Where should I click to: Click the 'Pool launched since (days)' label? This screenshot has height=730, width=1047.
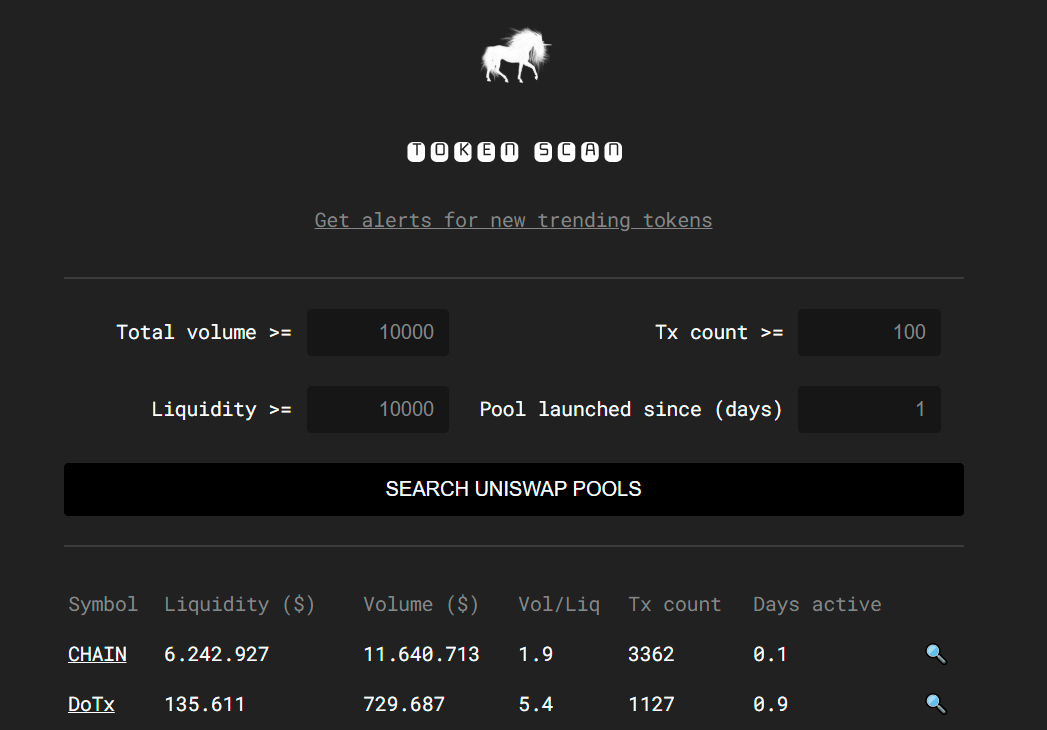pos(630,409)
